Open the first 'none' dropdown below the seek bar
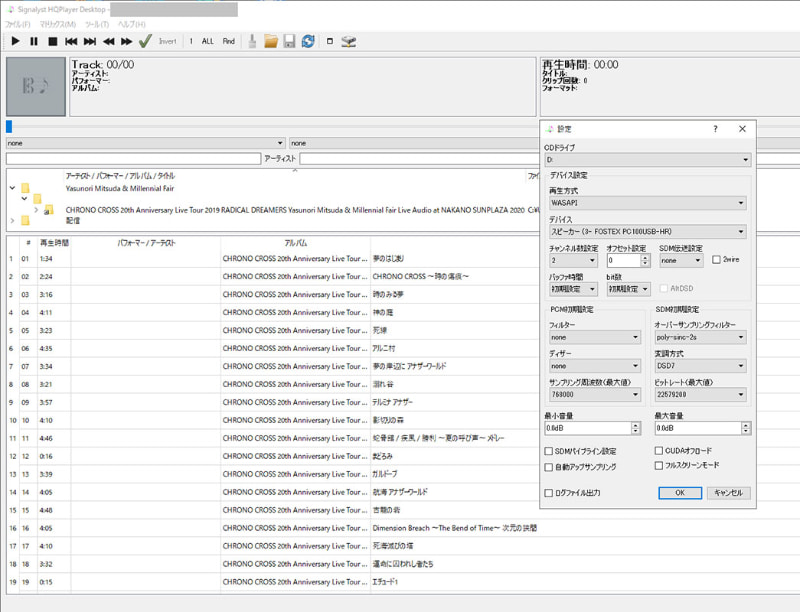This screenshot has width=800, height=612. click(145, 143)
